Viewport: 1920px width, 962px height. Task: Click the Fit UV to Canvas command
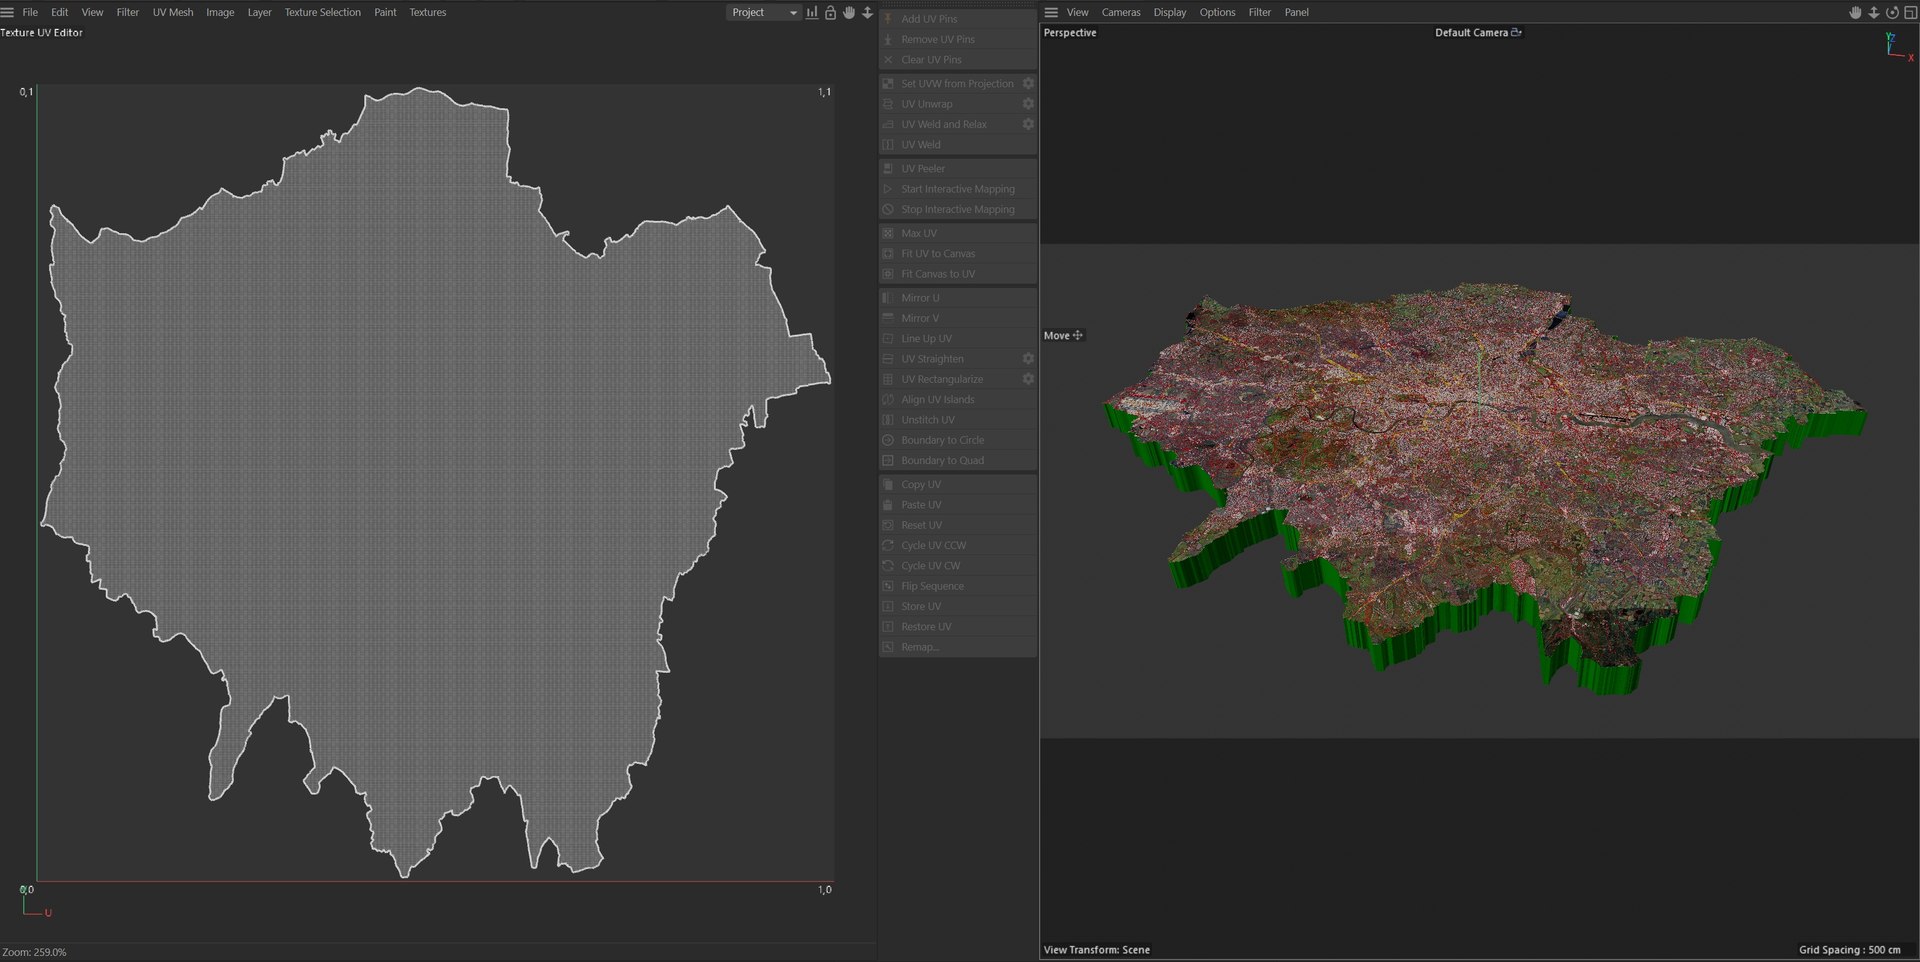click(x=937, y=254)
